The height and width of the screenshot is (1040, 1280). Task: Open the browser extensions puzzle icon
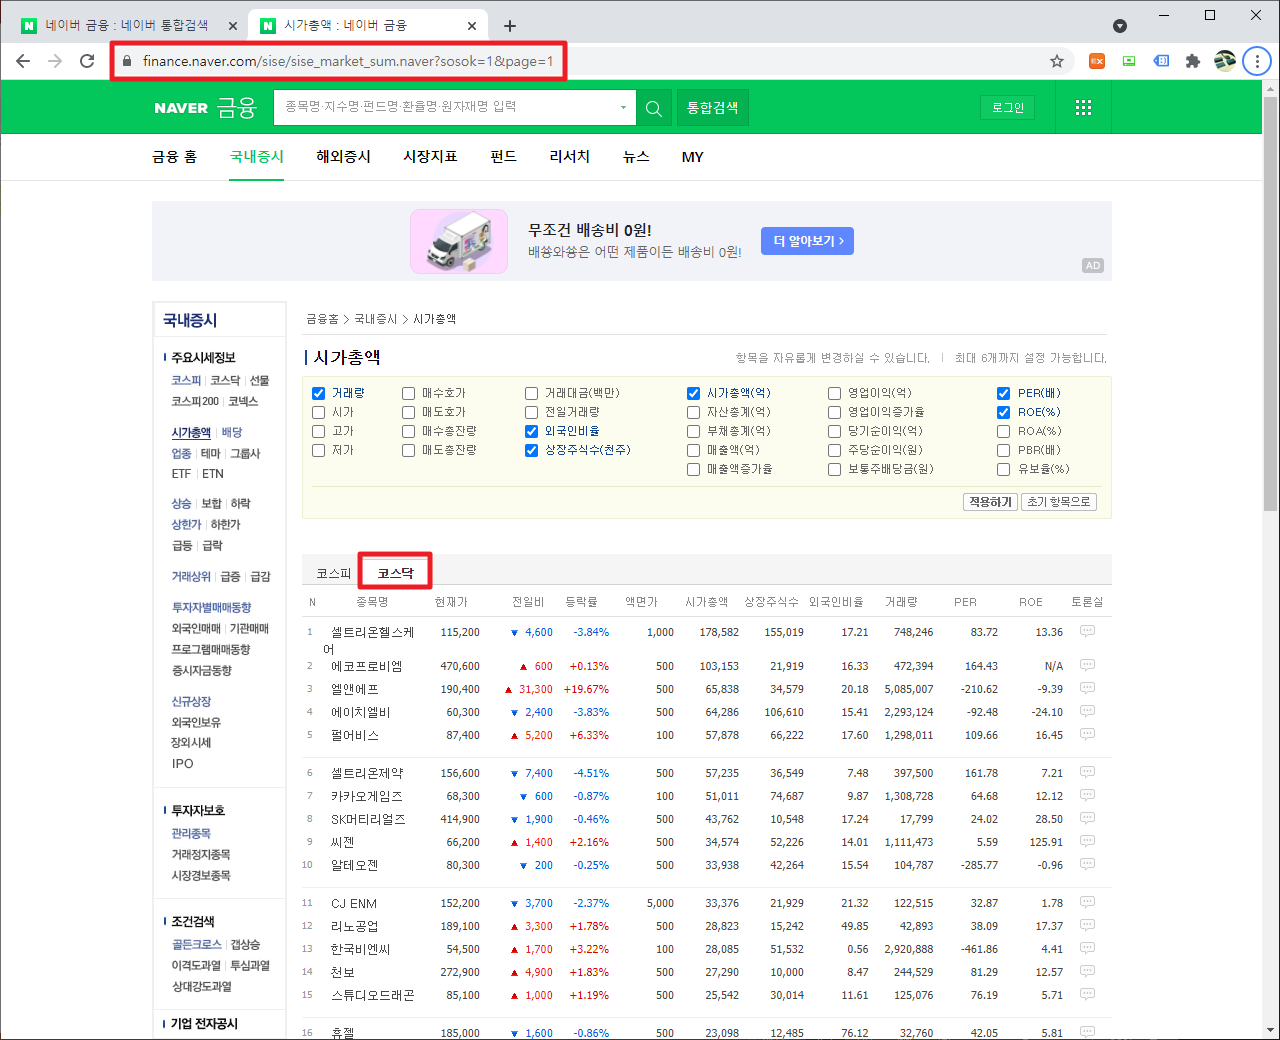pos(1193,61)
